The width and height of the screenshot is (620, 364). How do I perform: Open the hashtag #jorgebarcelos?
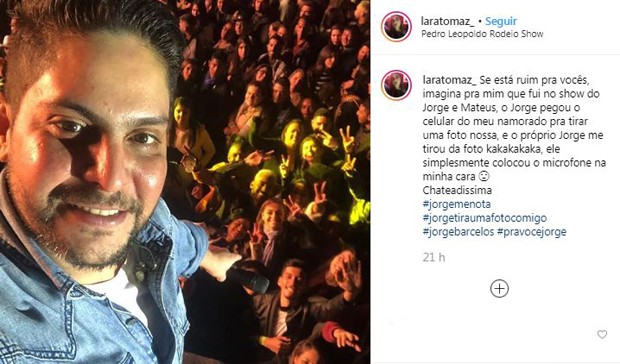[458, 232]
